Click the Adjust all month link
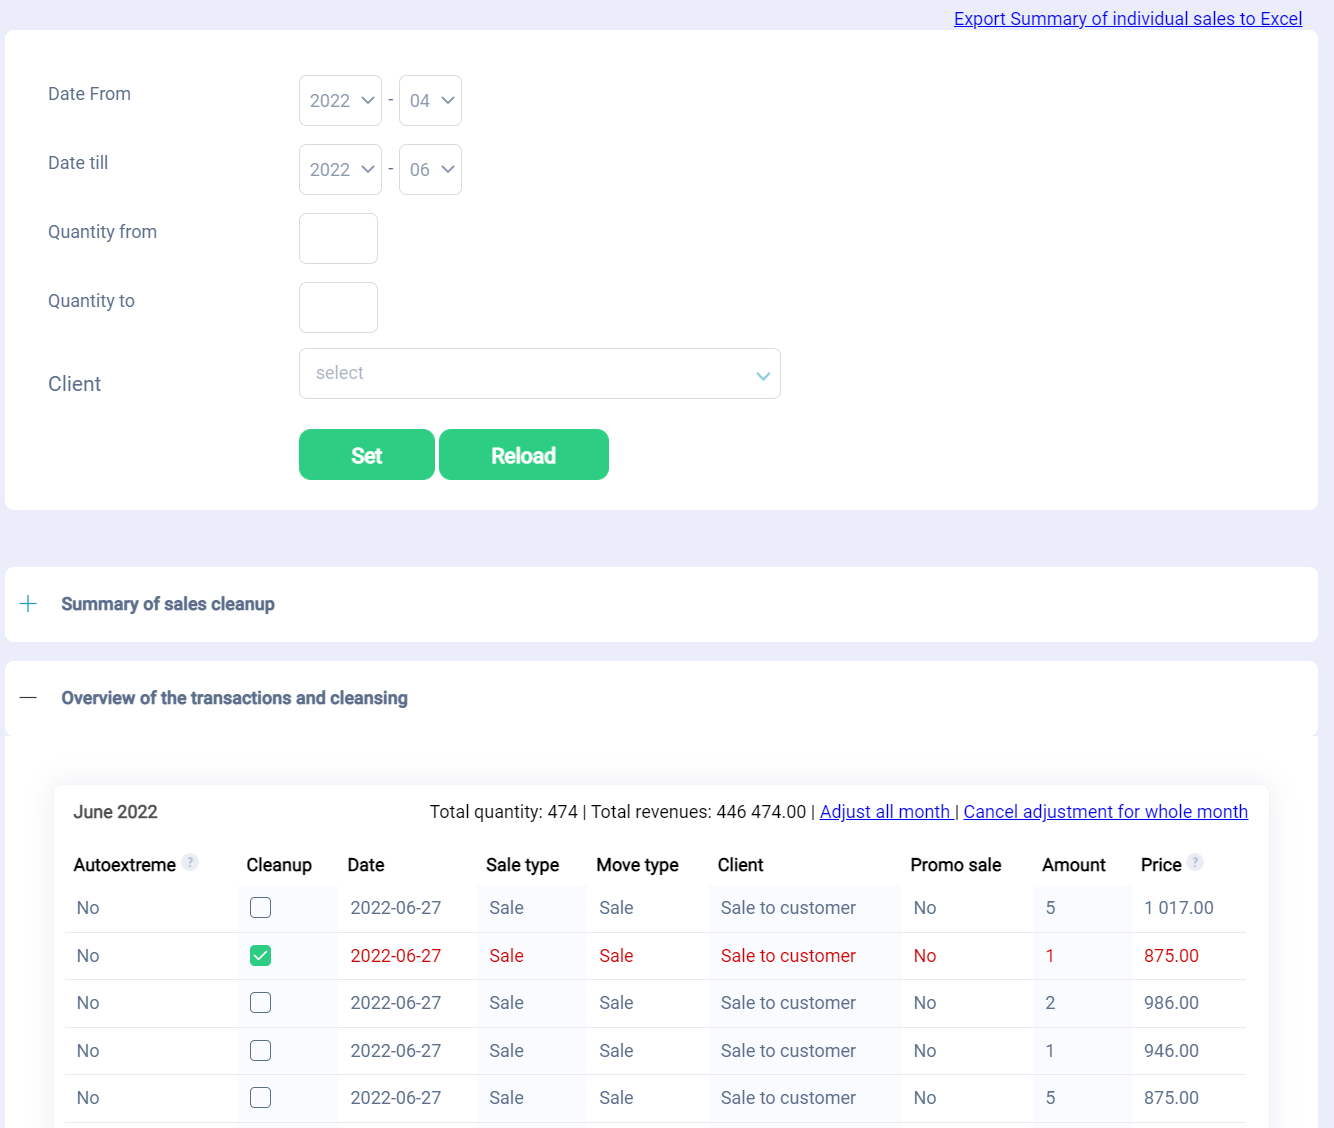This screenshot has height=1128, width=1334. point(885,812)
